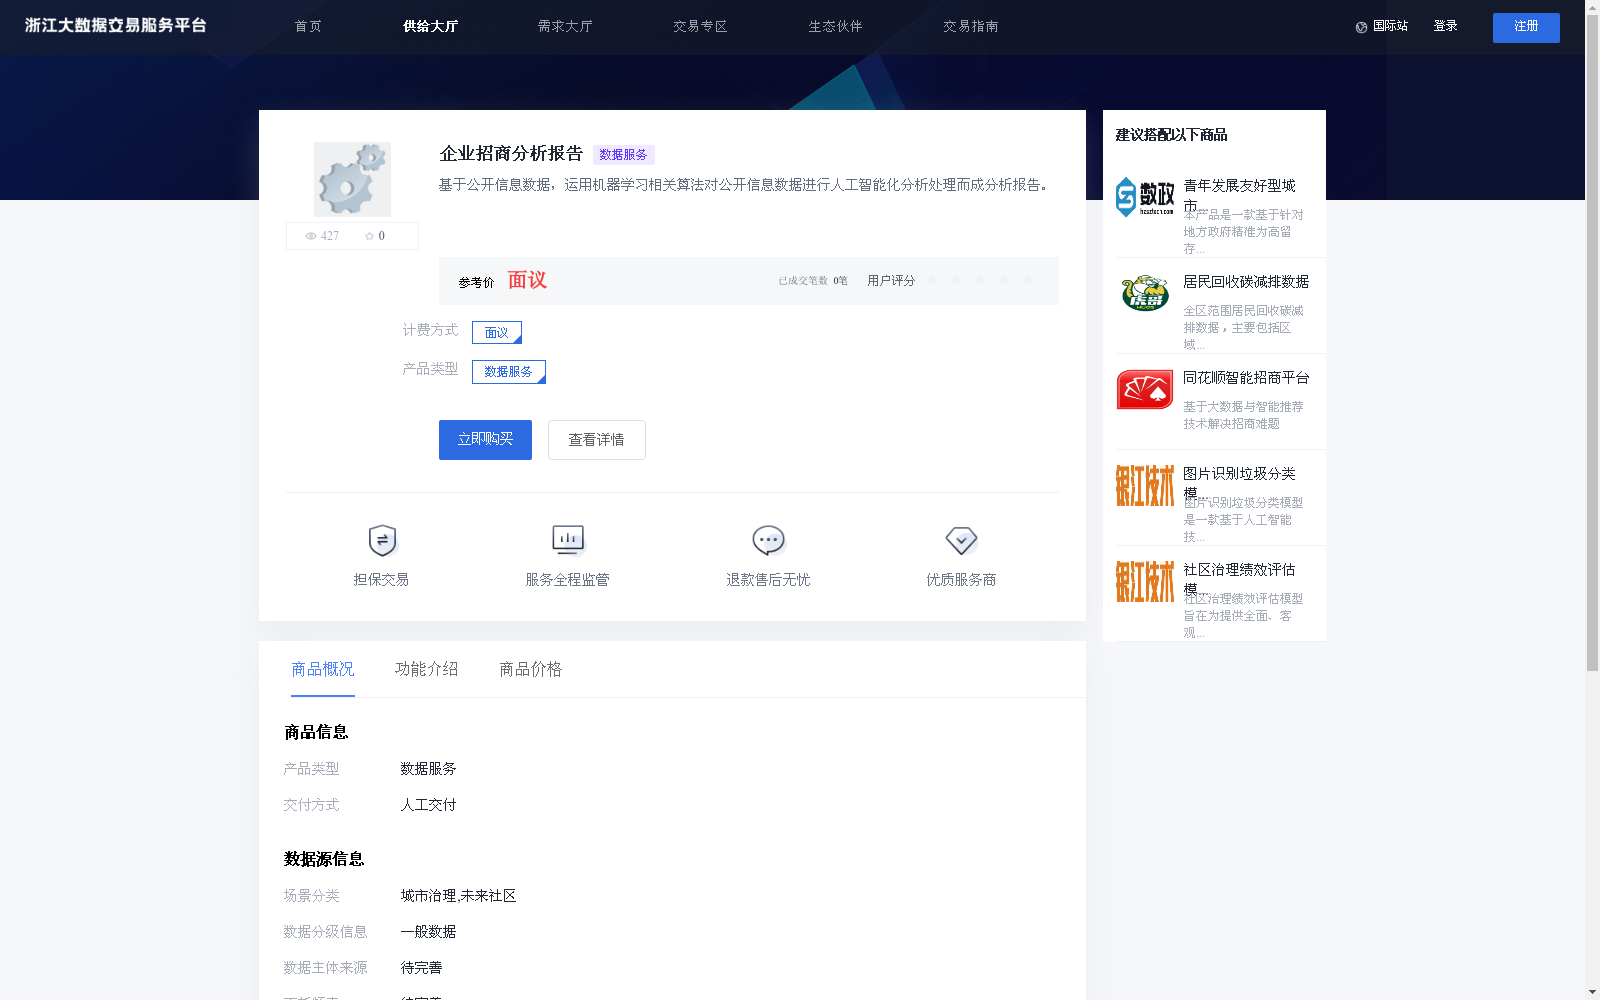Click the 退款售后无忧 chat bubble icon
Image resolution: width=1600 pixels, height=1000 pixels.
click(x=768, y=540)
